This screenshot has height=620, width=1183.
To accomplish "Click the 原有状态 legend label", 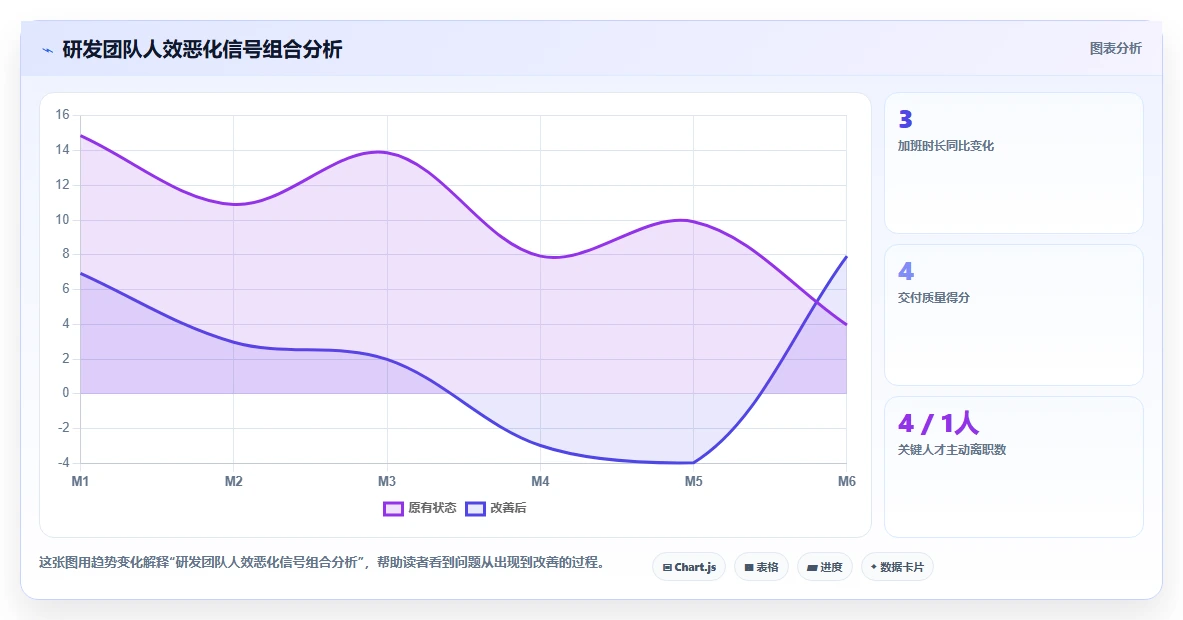I will 432,508.
